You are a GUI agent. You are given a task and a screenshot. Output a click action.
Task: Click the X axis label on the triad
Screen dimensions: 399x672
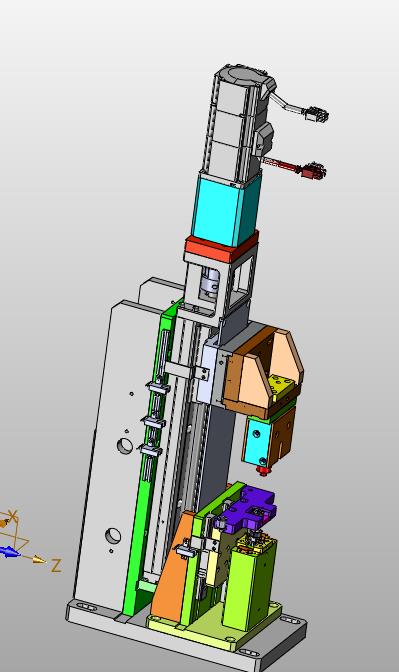click(x=13, y=515)
